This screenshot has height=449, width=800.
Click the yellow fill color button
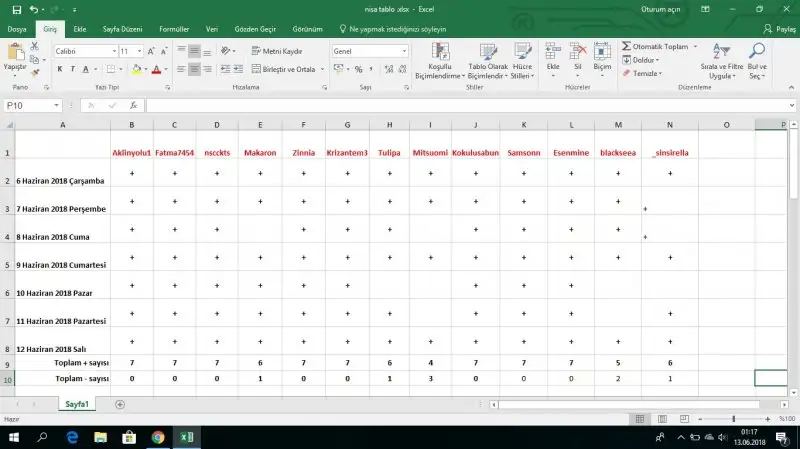(135, 69)
